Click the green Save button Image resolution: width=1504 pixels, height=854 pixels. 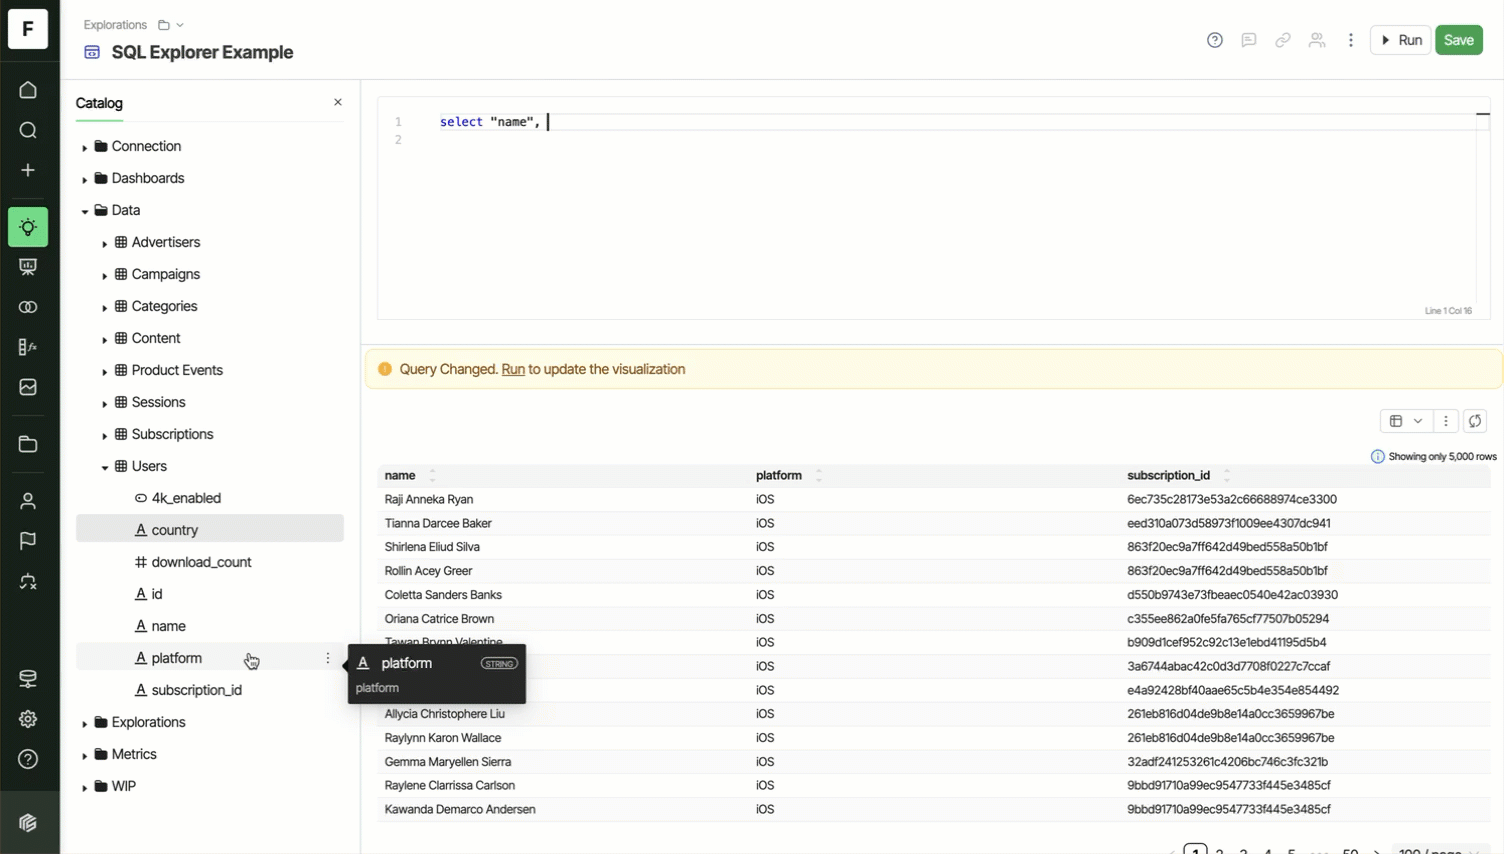(1459, 40)
